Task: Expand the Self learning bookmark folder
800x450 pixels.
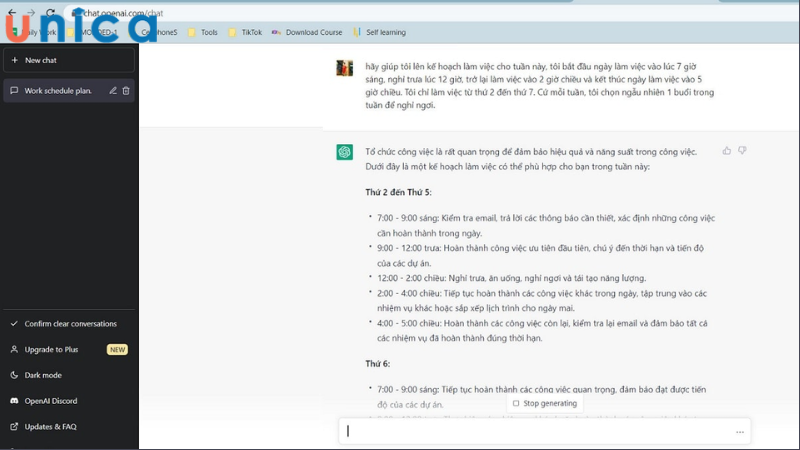Action: [385, 32]
